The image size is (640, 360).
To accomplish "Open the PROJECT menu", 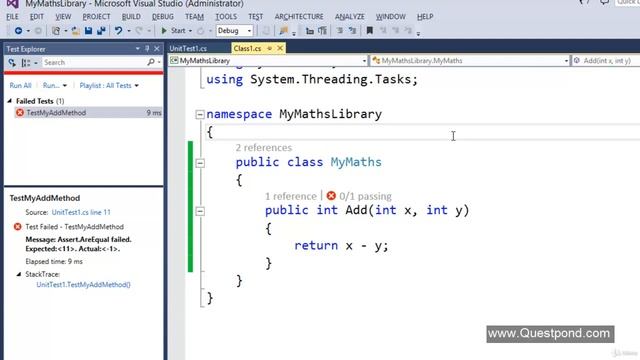I will pyautogui.click(x=96, y=17).
